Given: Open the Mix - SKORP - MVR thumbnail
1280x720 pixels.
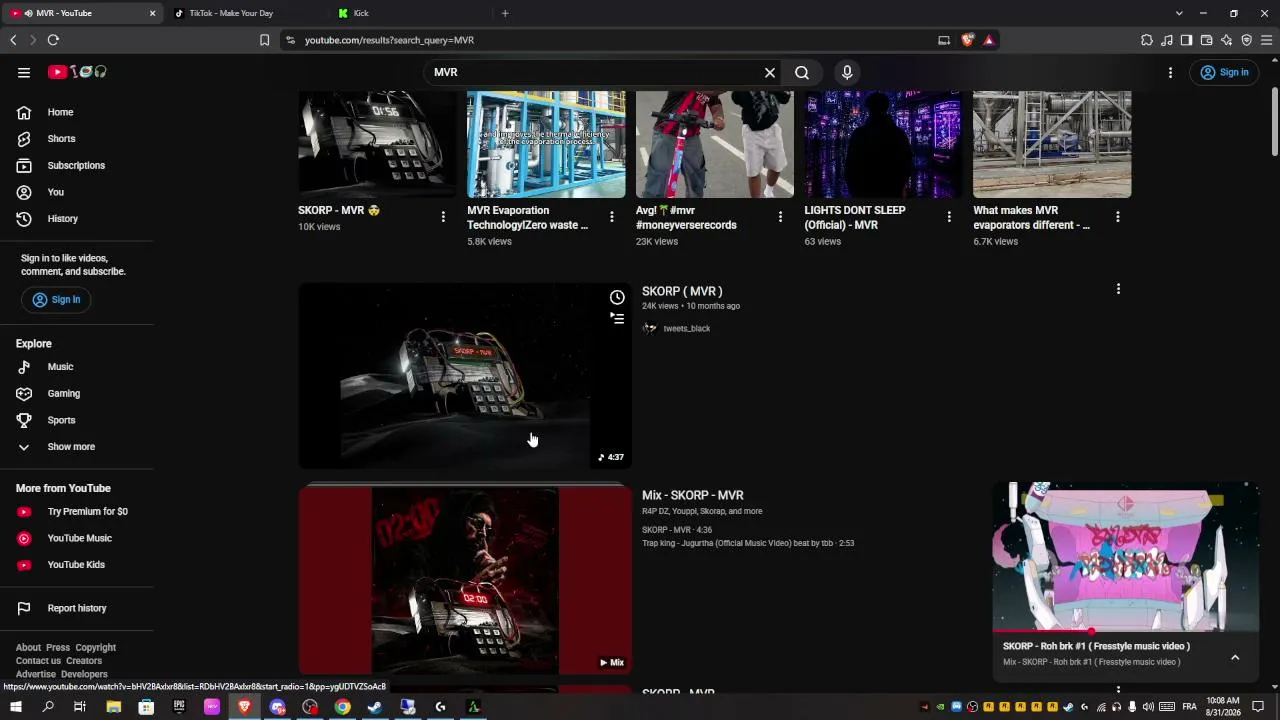Looking at the screenshot, I should tap(465, 580).
